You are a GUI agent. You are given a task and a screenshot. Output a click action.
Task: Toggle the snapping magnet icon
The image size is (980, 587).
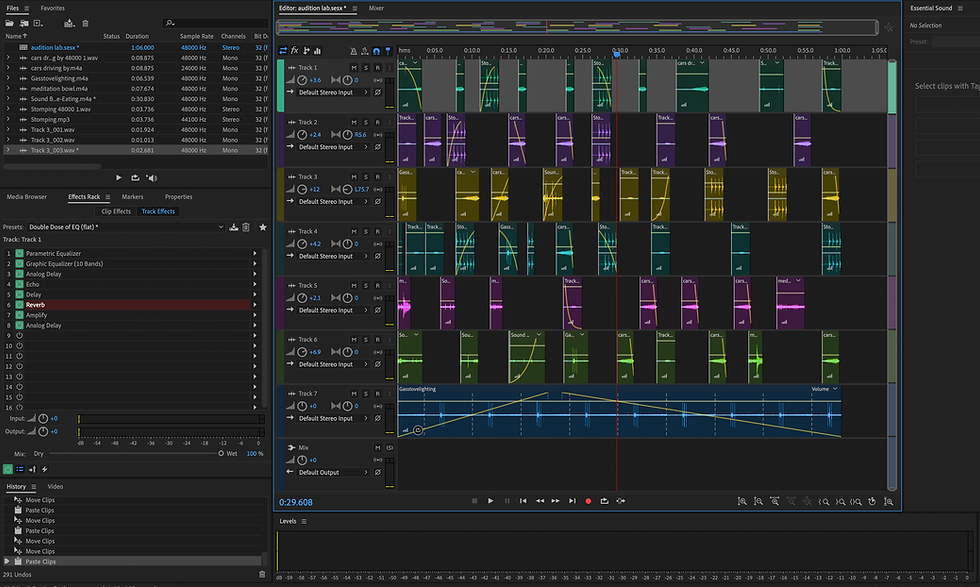click(374, 50)
